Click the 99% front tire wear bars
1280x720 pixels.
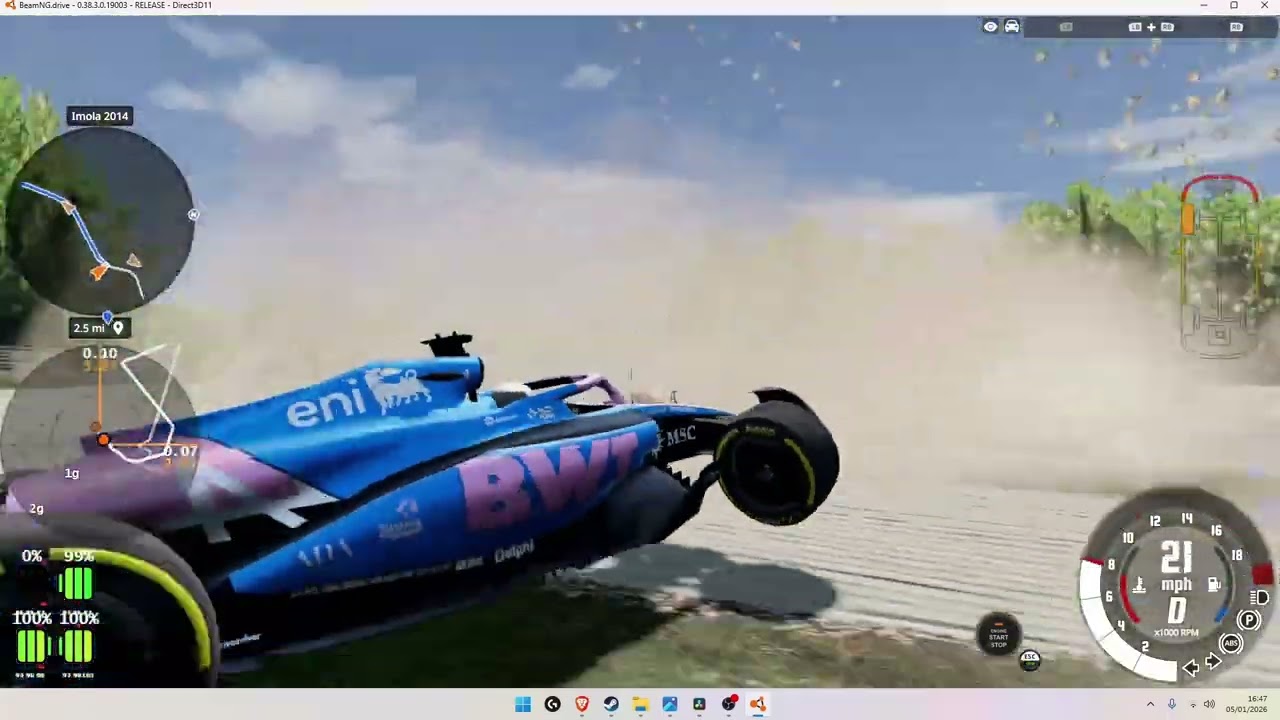tap(75, 583)
